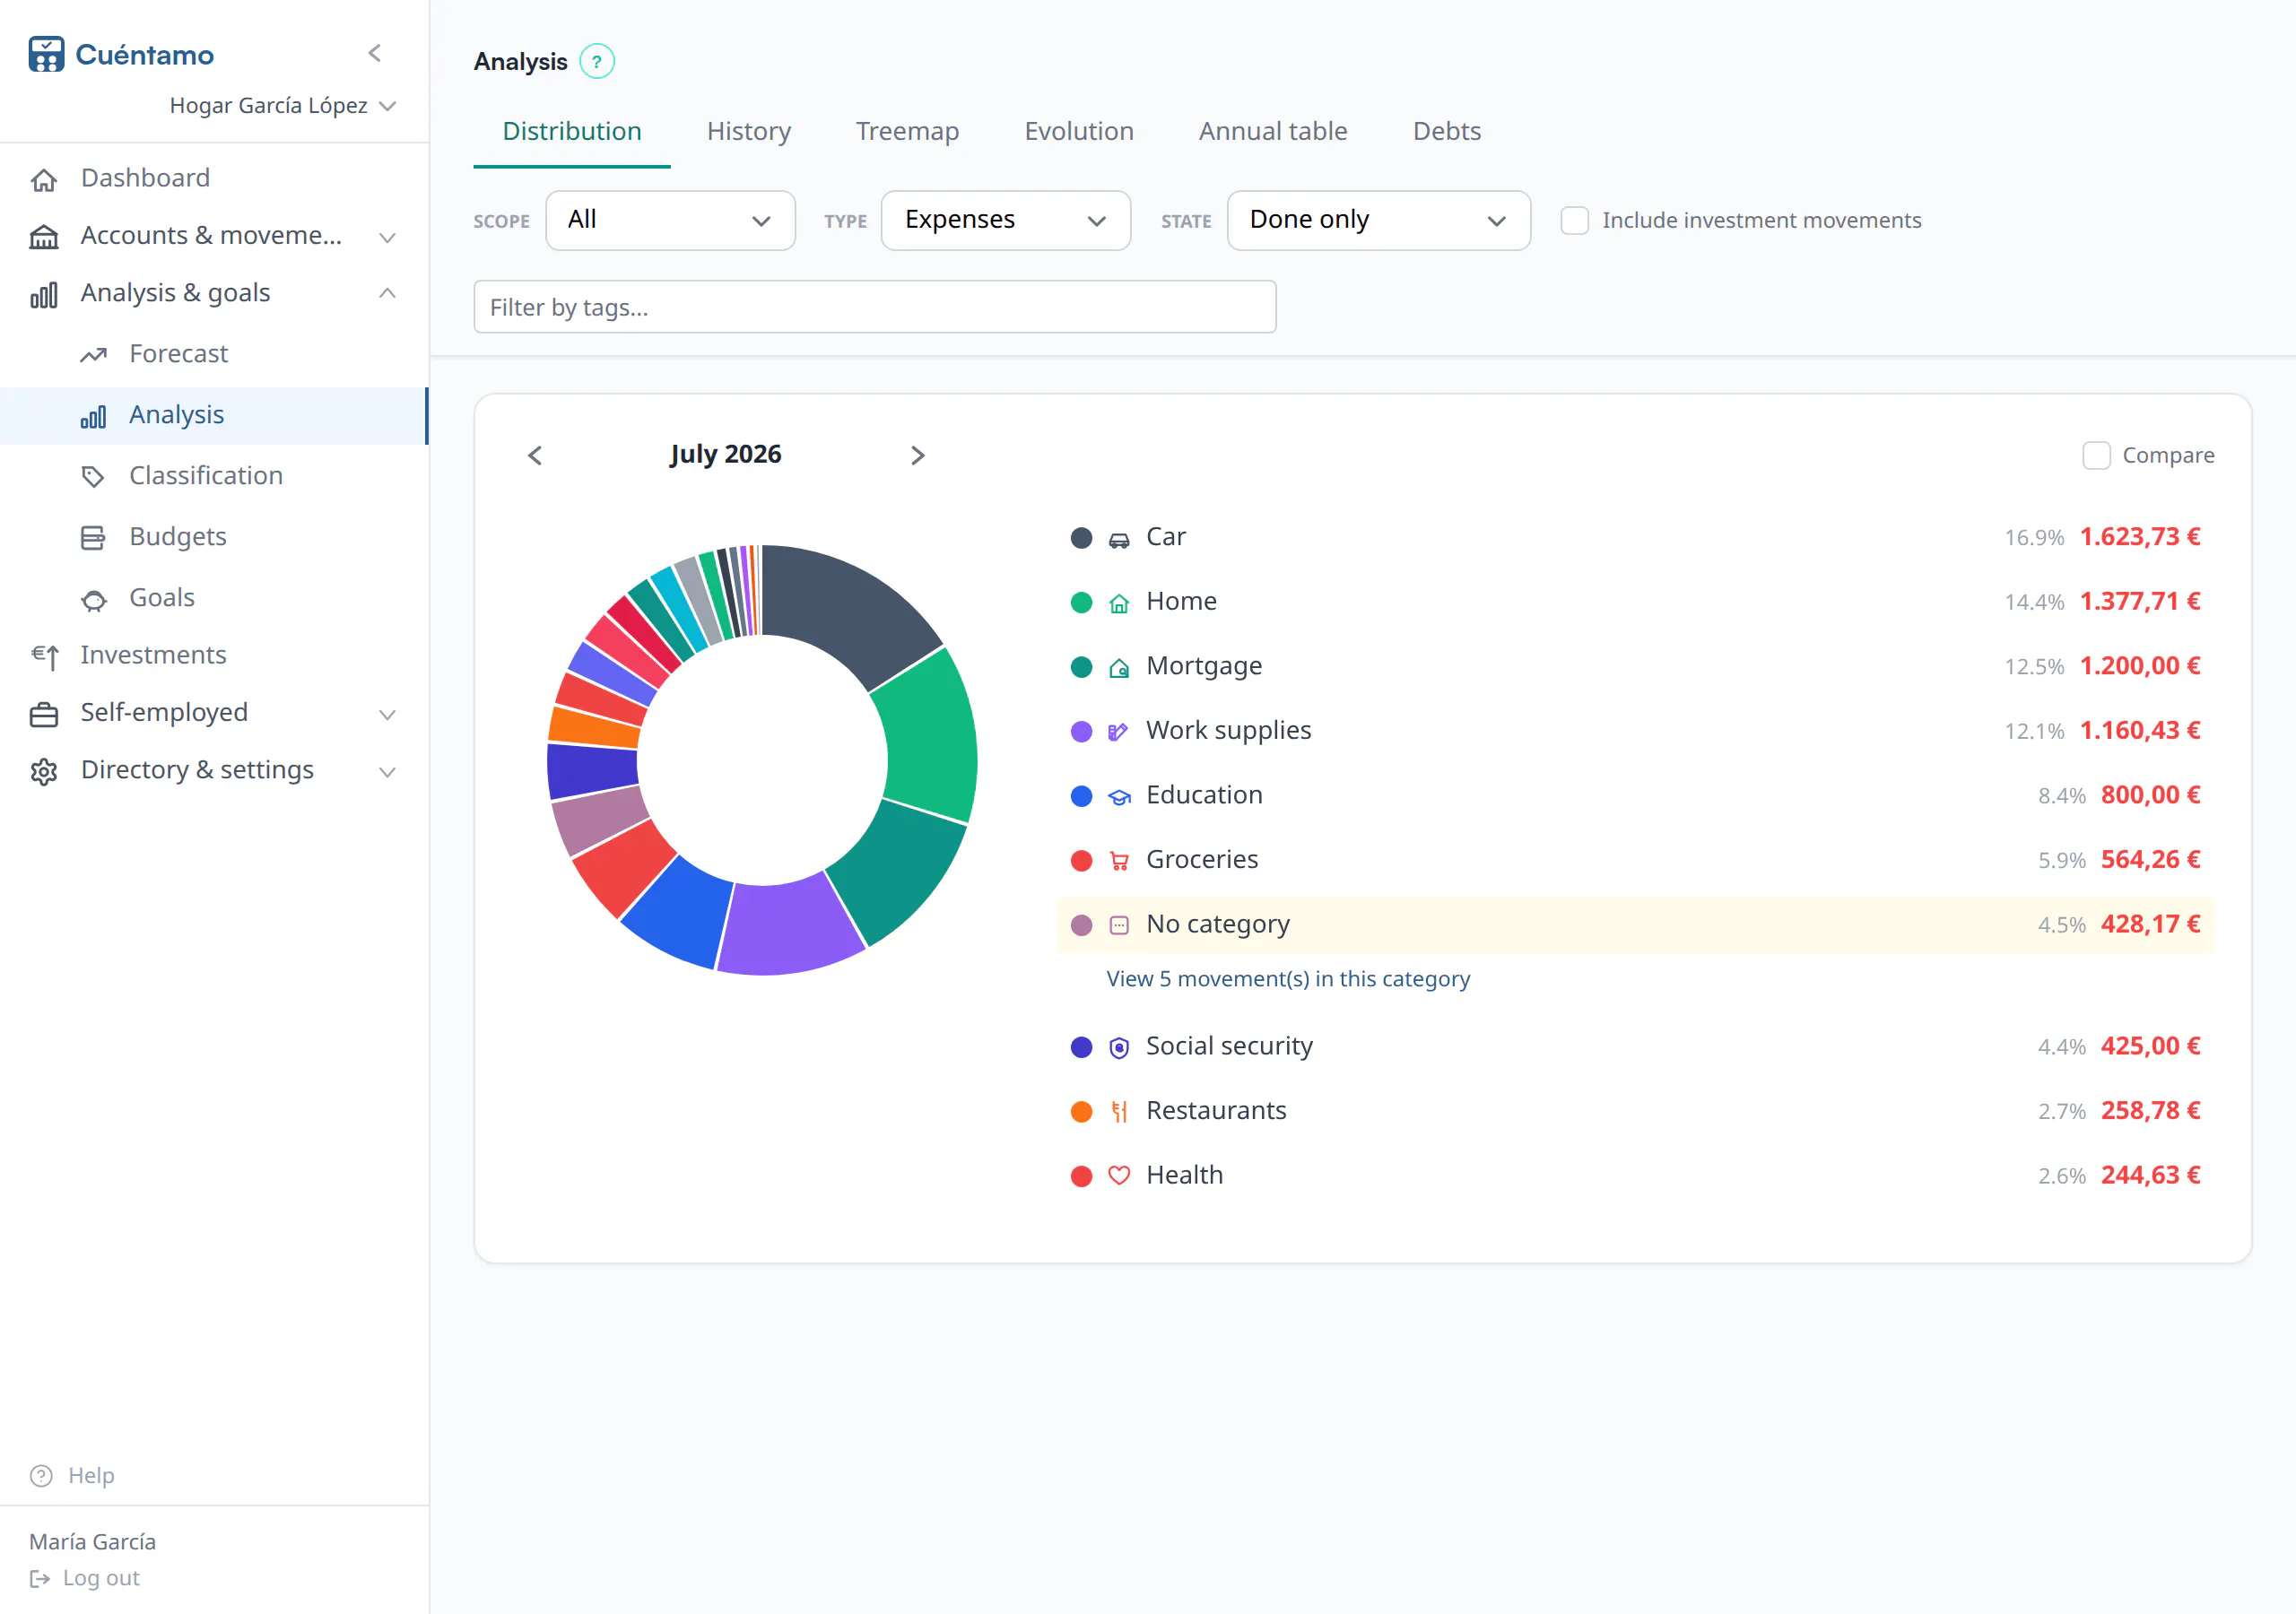Open View 5 movement(s) in this category
The height and width of the screenshot is (1614, 2296).
pyautogui.click(x=1288, y=978)
